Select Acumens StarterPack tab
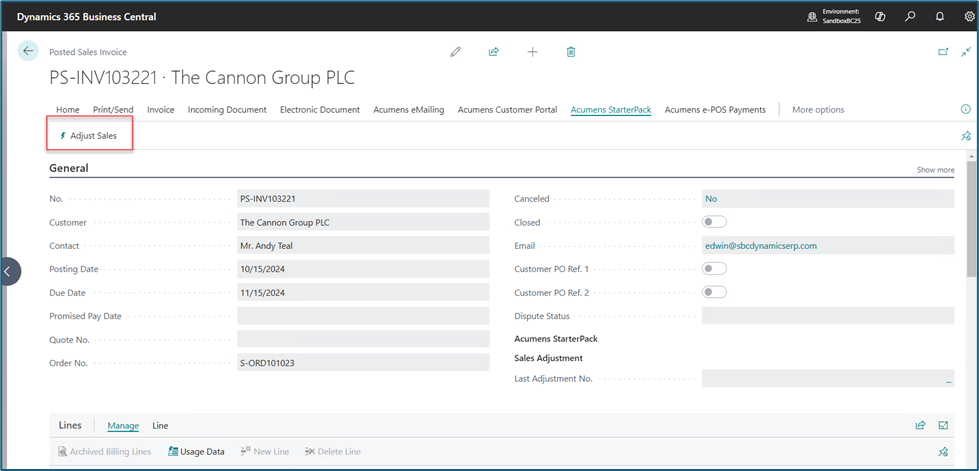Image resolution: width=979 pixels, height=471 pixels. pyautogui.click(x=611, y=109)
